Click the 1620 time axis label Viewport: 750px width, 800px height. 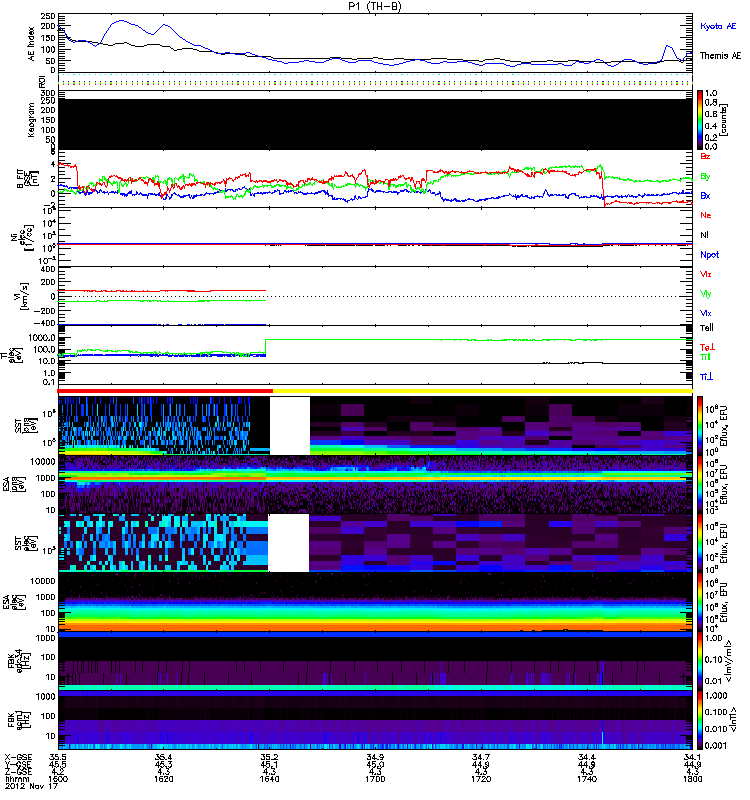[163, 779]
